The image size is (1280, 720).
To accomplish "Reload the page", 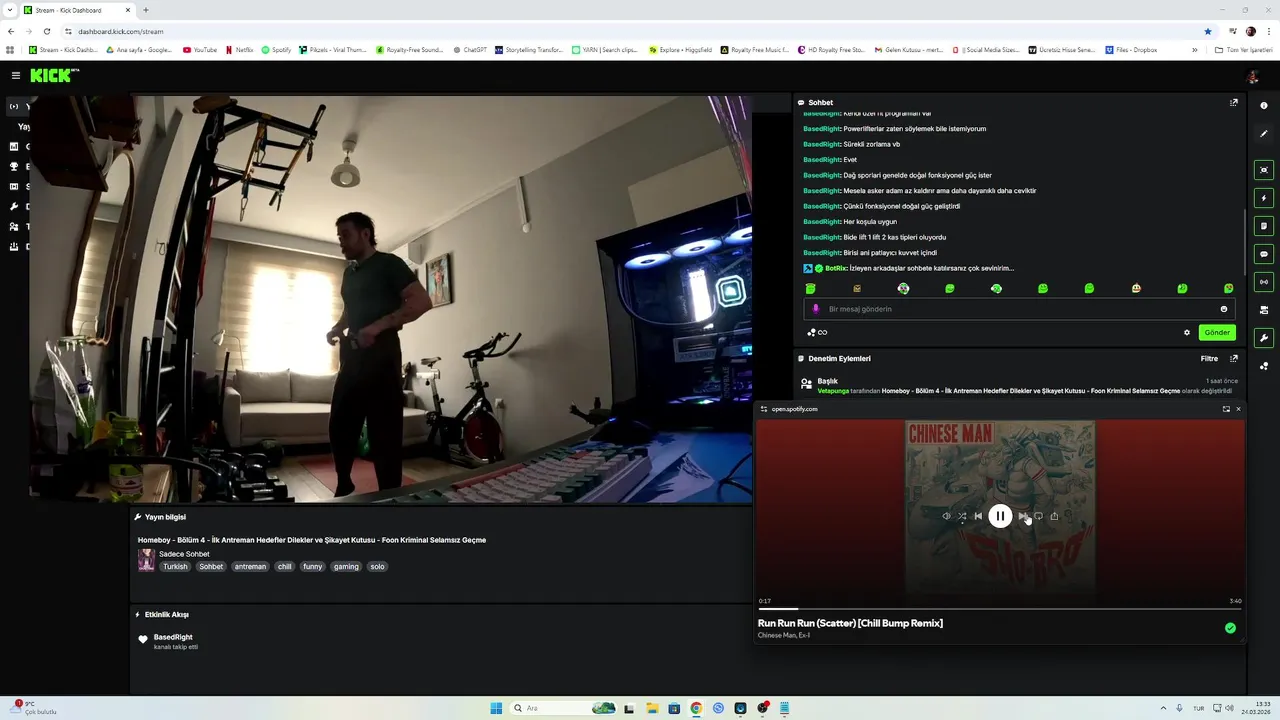I will 46,31.
